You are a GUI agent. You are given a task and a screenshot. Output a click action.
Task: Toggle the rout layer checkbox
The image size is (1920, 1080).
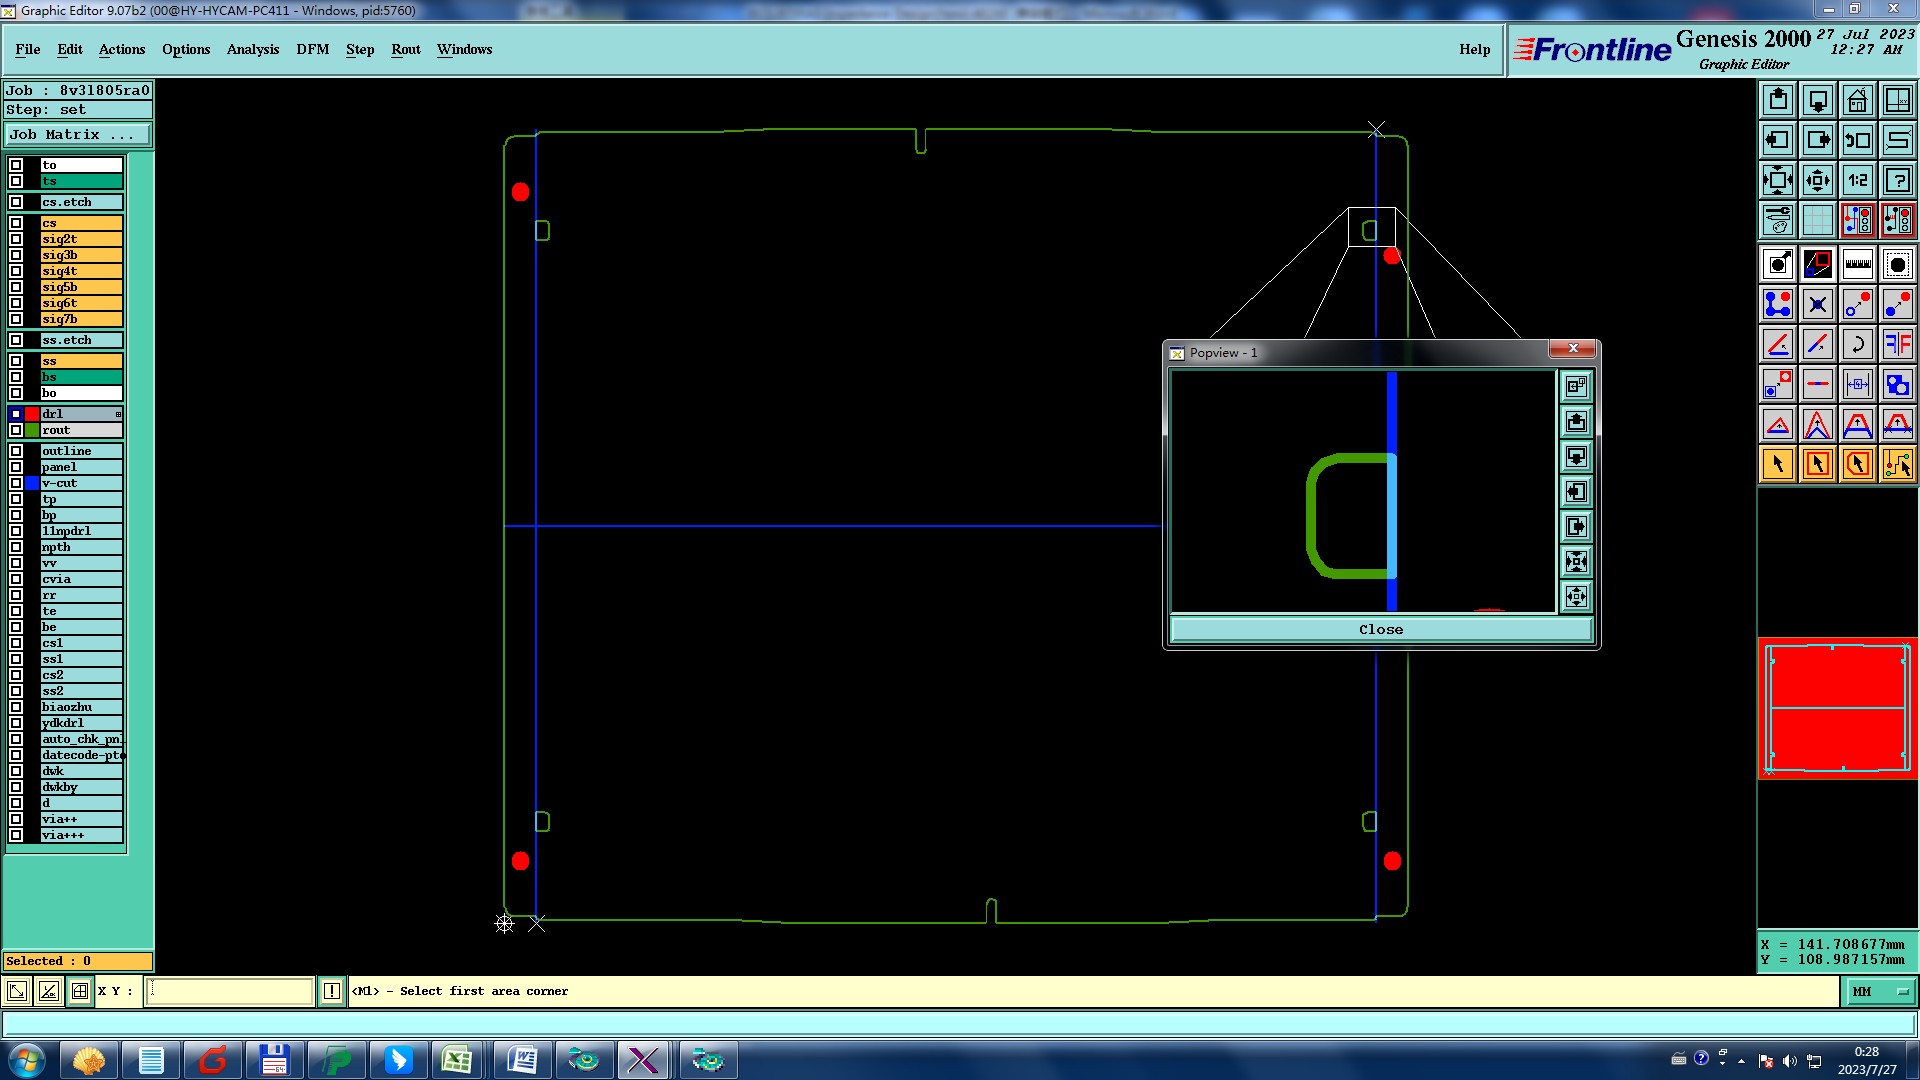[x=16, y=430]
